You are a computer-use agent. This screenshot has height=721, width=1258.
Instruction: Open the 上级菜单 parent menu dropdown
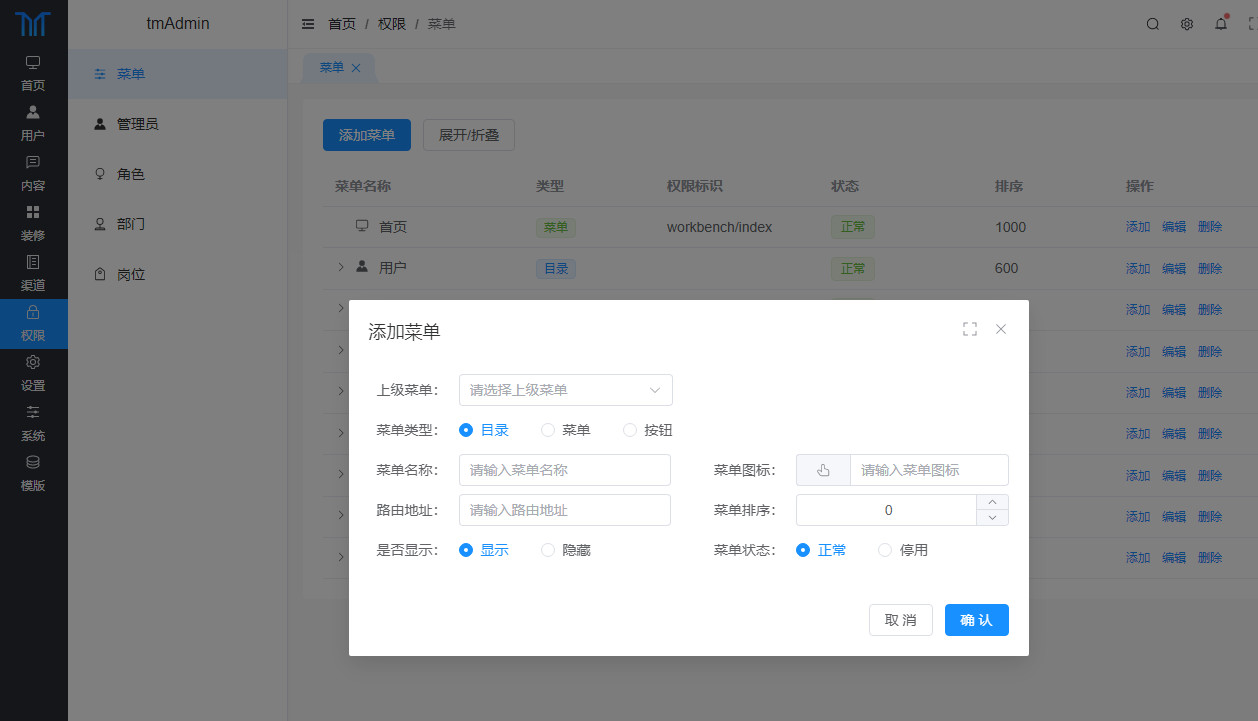pyautogui.click(x=565, y=390)
